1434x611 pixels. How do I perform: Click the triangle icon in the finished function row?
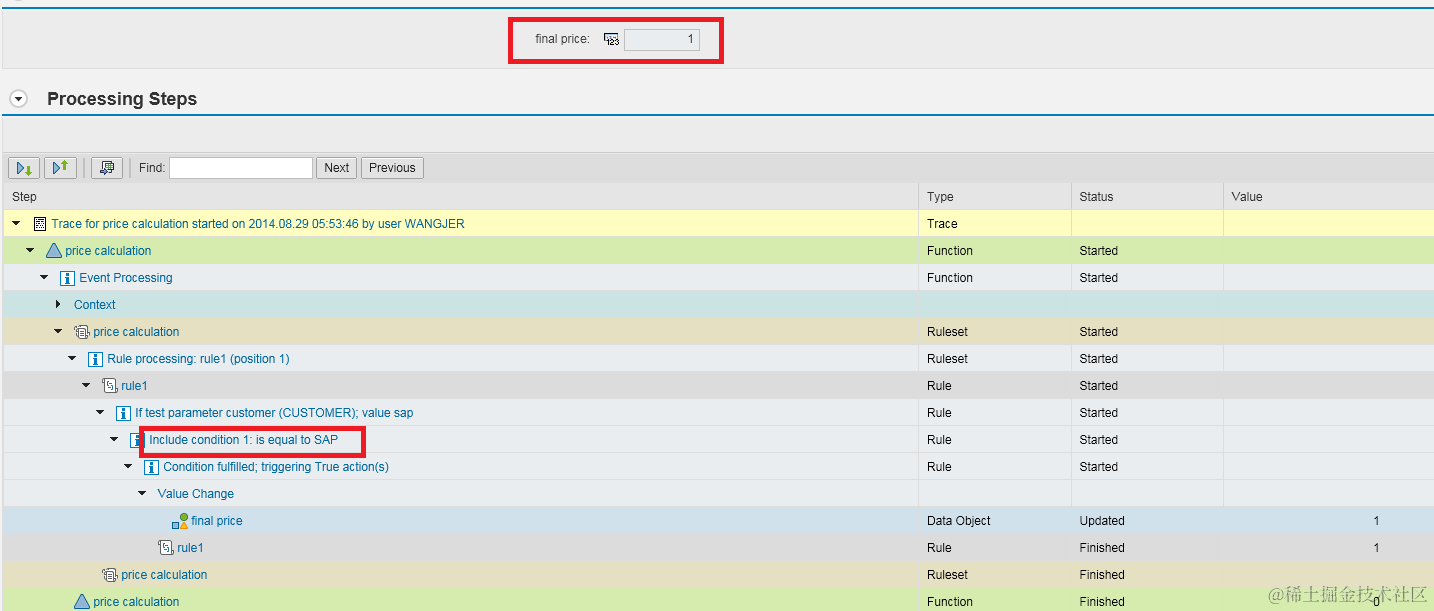(x=82, y=602)
